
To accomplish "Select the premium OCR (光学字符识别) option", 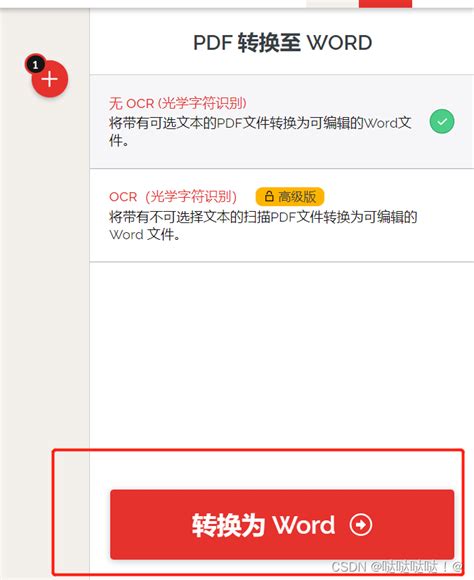I will pos(282,215).
